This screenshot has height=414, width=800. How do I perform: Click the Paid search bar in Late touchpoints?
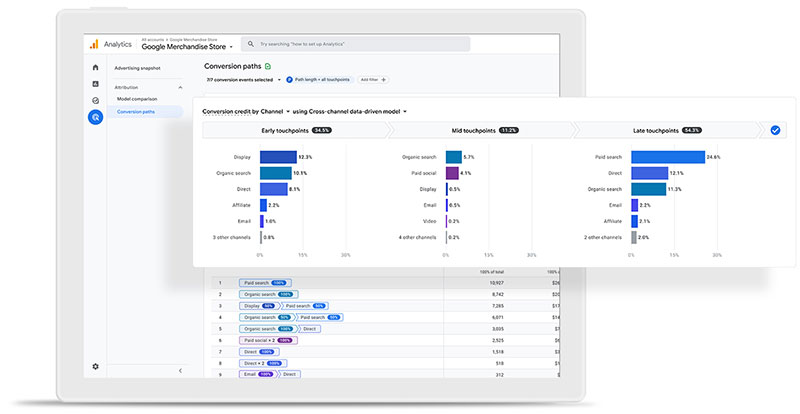[x=668, y=157]
